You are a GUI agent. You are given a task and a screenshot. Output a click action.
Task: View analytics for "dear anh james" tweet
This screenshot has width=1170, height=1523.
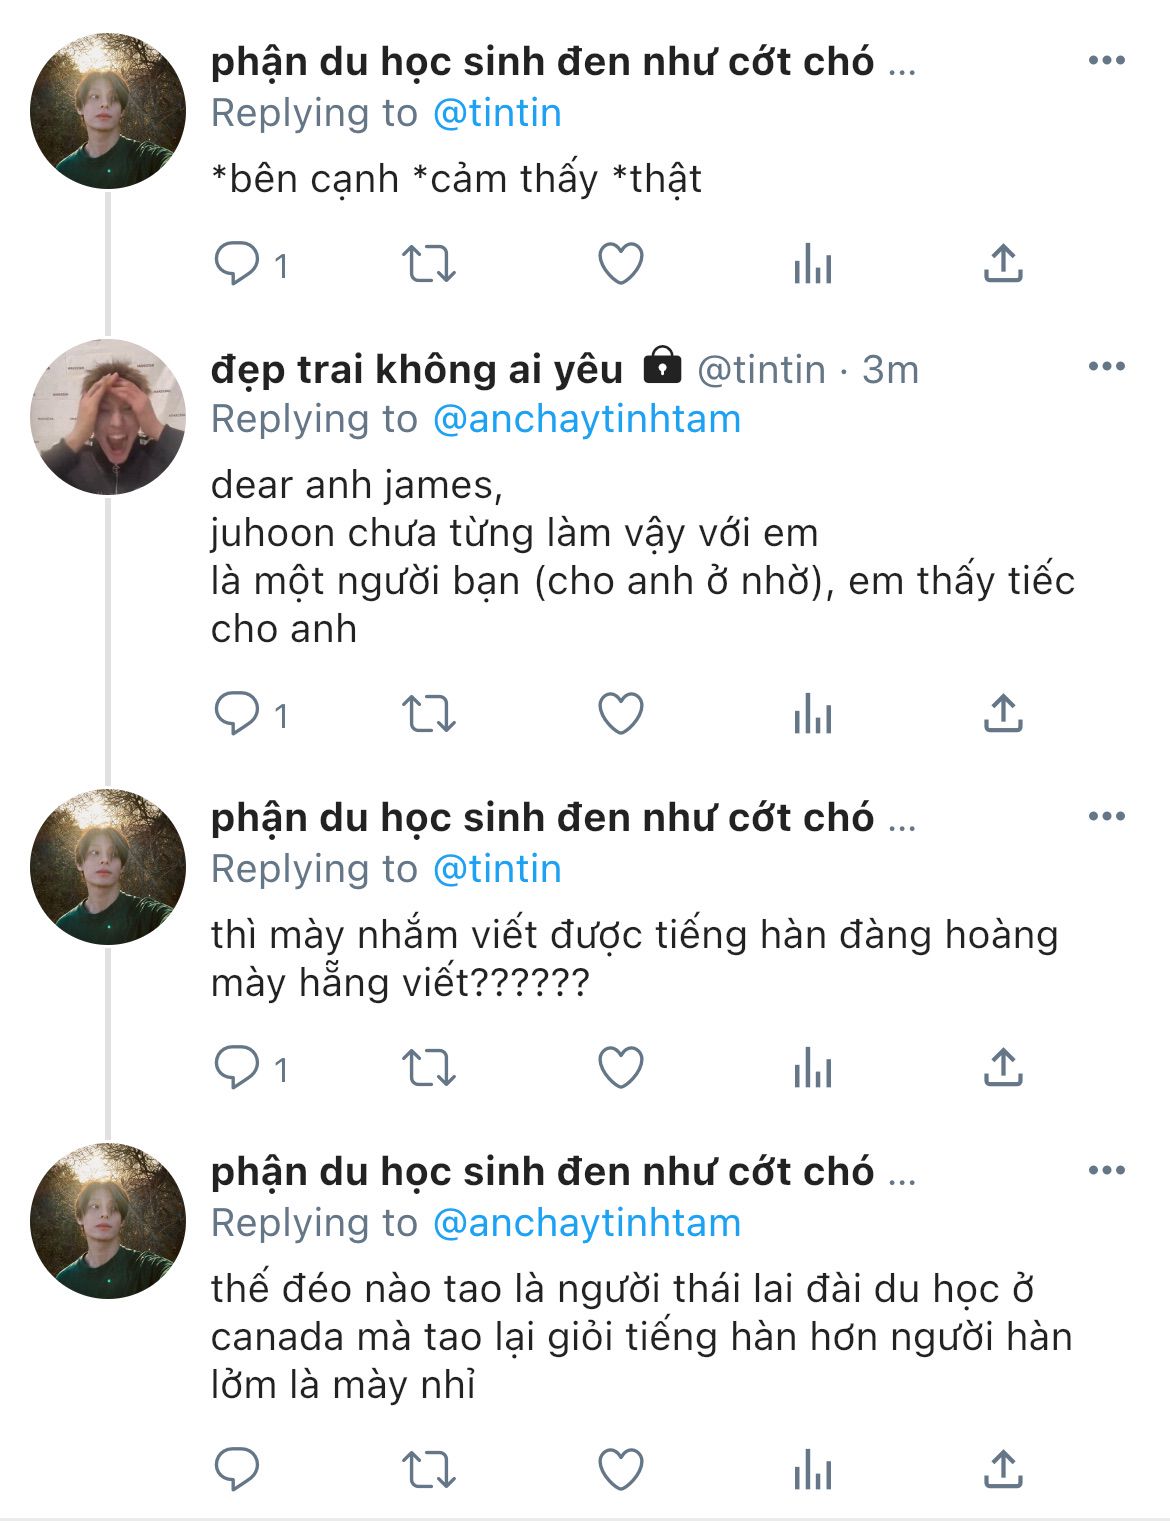812,714
